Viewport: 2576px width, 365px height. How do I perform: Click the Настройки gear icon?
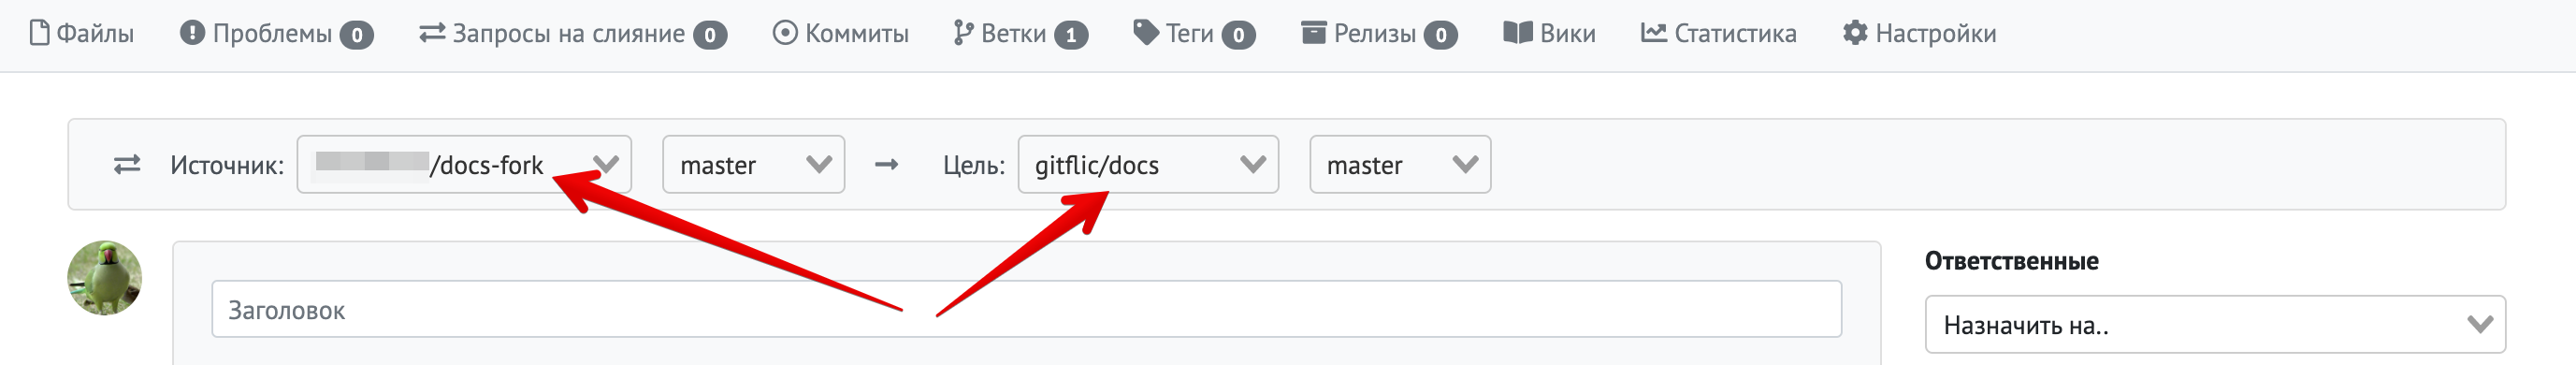pos(1855,33)
